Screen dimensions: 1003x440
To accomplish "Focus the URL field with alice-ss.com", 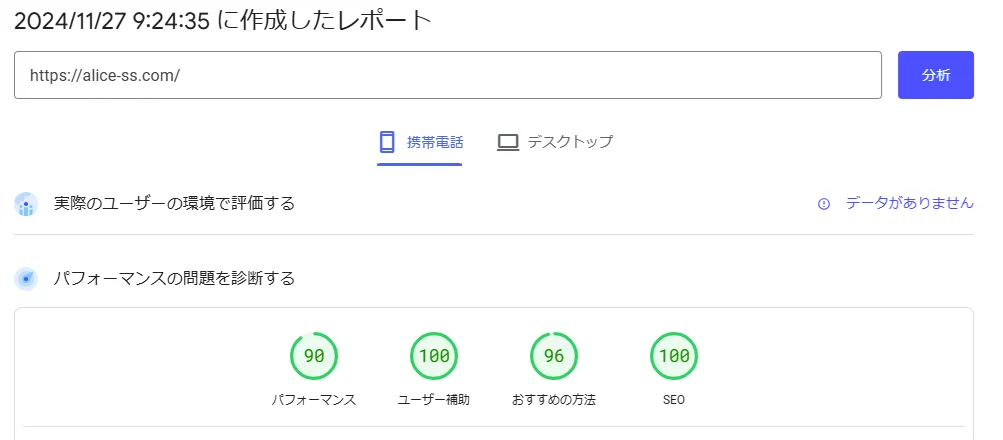I will pyautogui.click(x=448, y=75).
